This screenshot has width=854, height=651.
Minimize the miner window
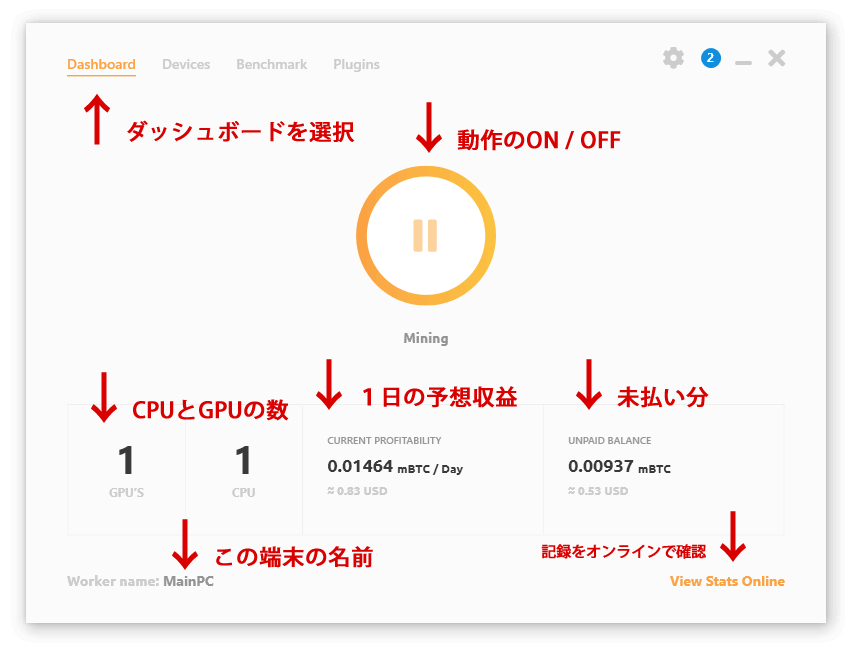(743, 62)
